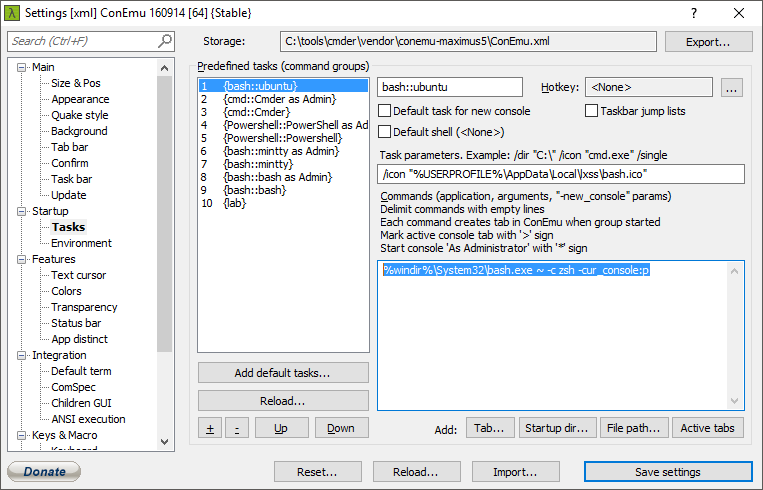Screen dimensions: 763x490
Task: Click the search magnifier icon
Action: 165,41
